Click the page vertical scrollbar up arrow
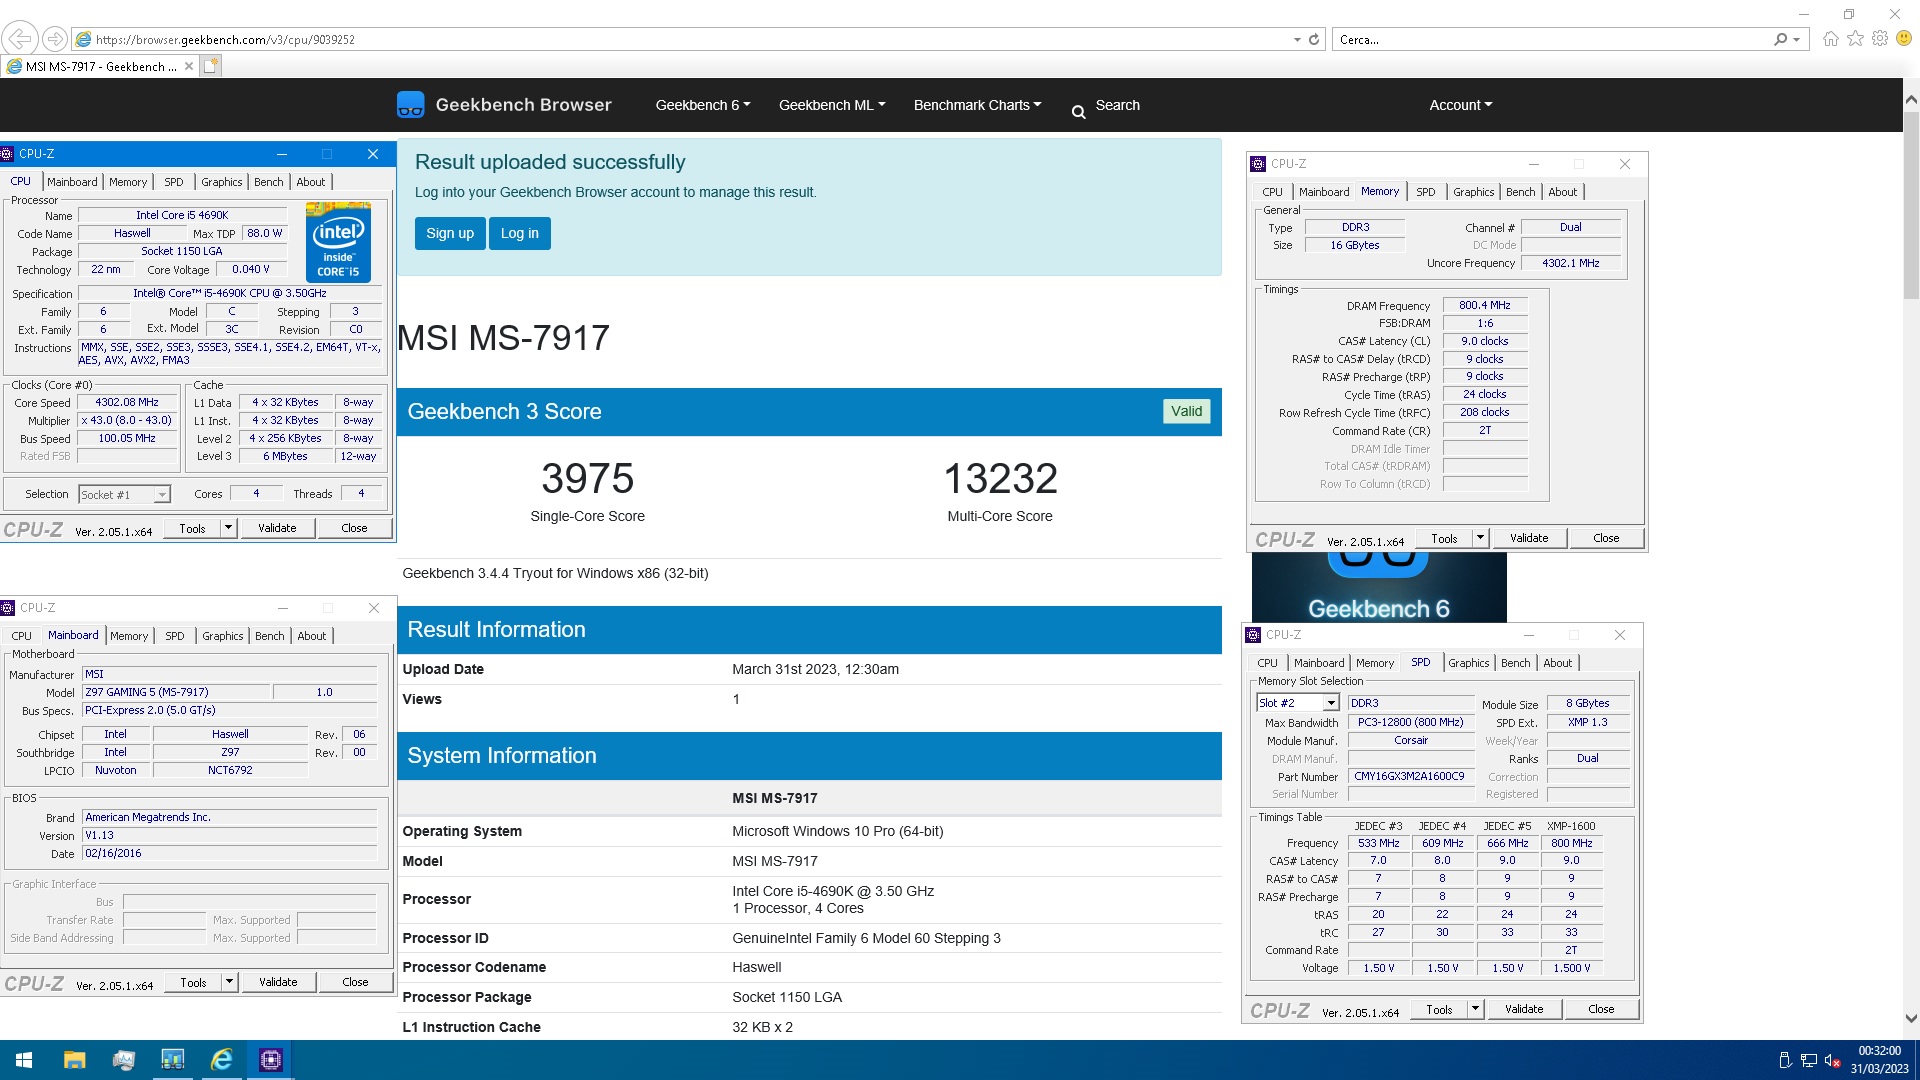1920x1080 pixels. (x=1911, y=100)
